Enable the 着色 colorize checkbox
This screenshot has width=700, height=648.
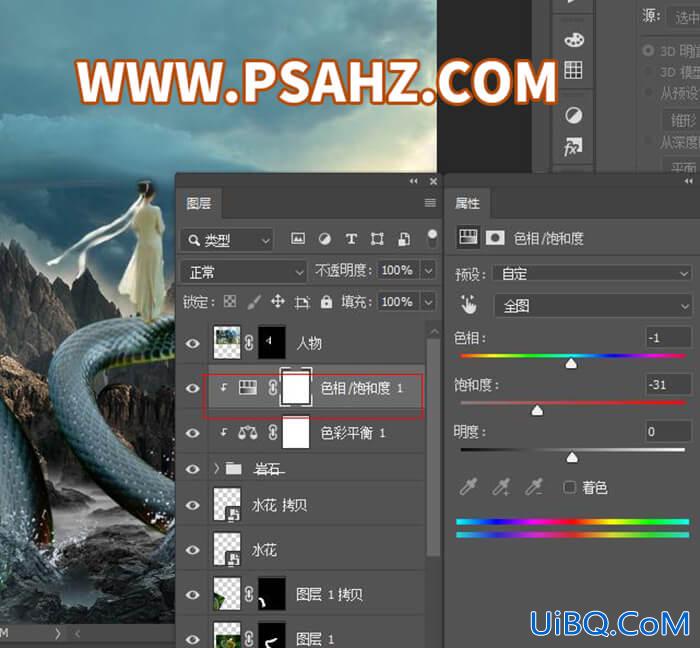(x=570, y=487)
